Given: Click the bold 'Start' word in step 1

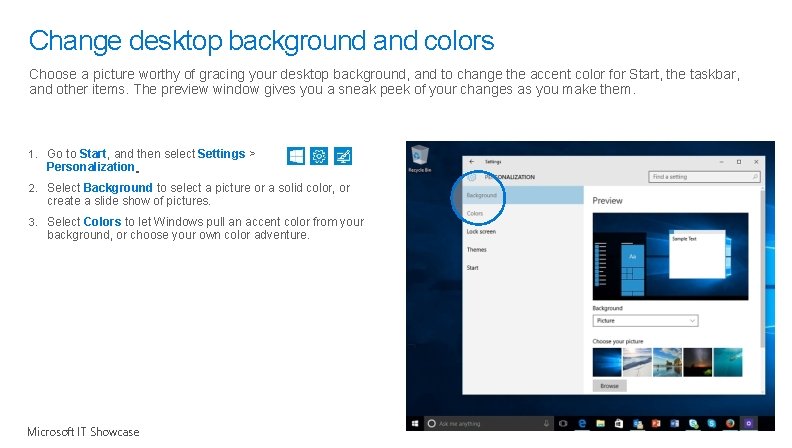Looking at the screenshot, I should coord(93,154).
